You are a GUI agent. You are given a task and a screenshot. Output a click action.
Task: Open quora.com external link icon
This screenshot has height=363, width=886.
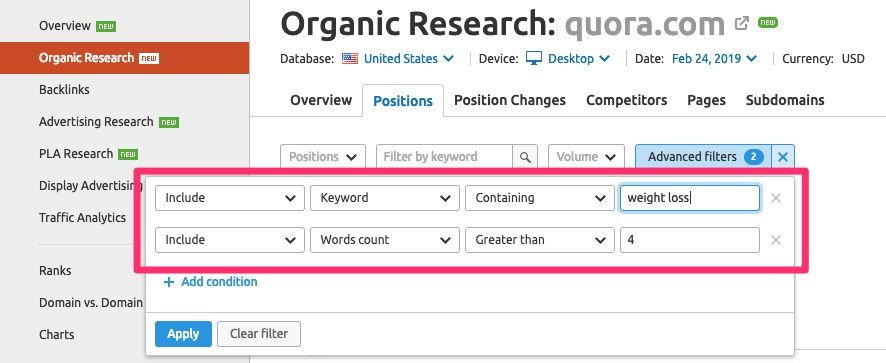[x=741, y=23]
